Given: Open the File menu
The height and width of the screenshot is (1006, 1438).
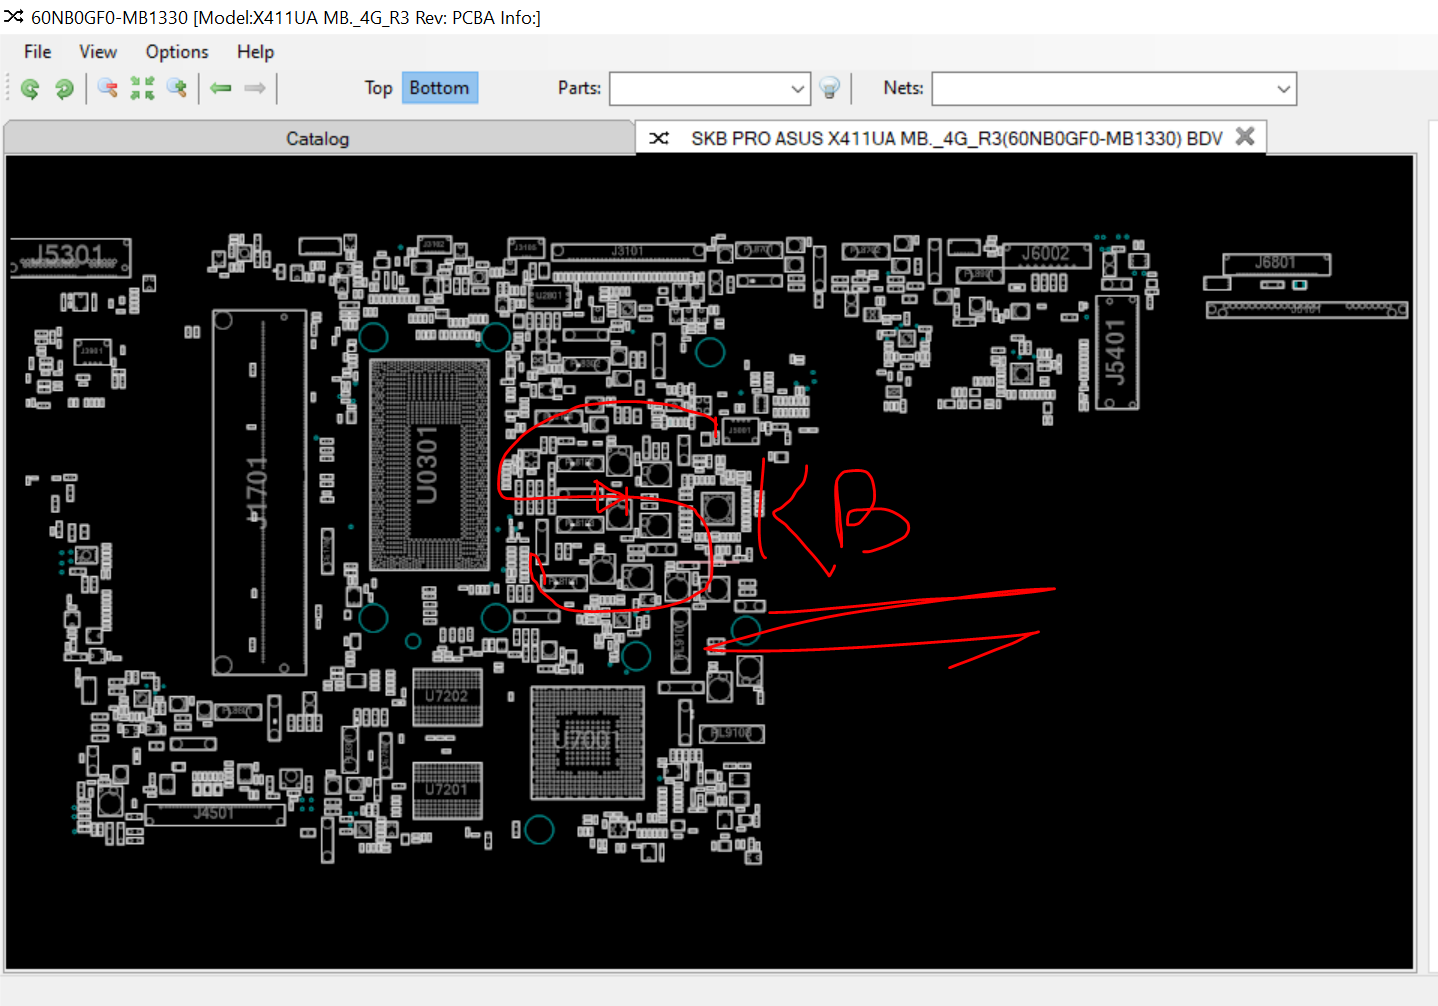Looking at the screenshot, I should coord(38,52).
